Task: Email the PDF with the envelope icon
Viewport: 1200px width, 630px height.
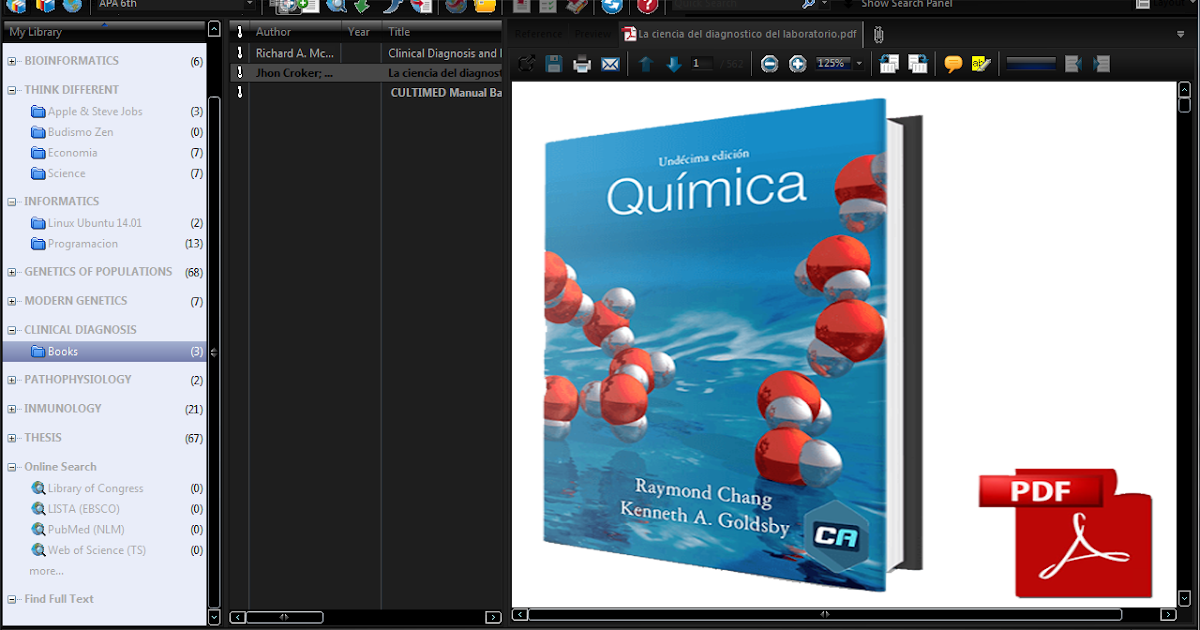Action: click(x=610, y=64)
